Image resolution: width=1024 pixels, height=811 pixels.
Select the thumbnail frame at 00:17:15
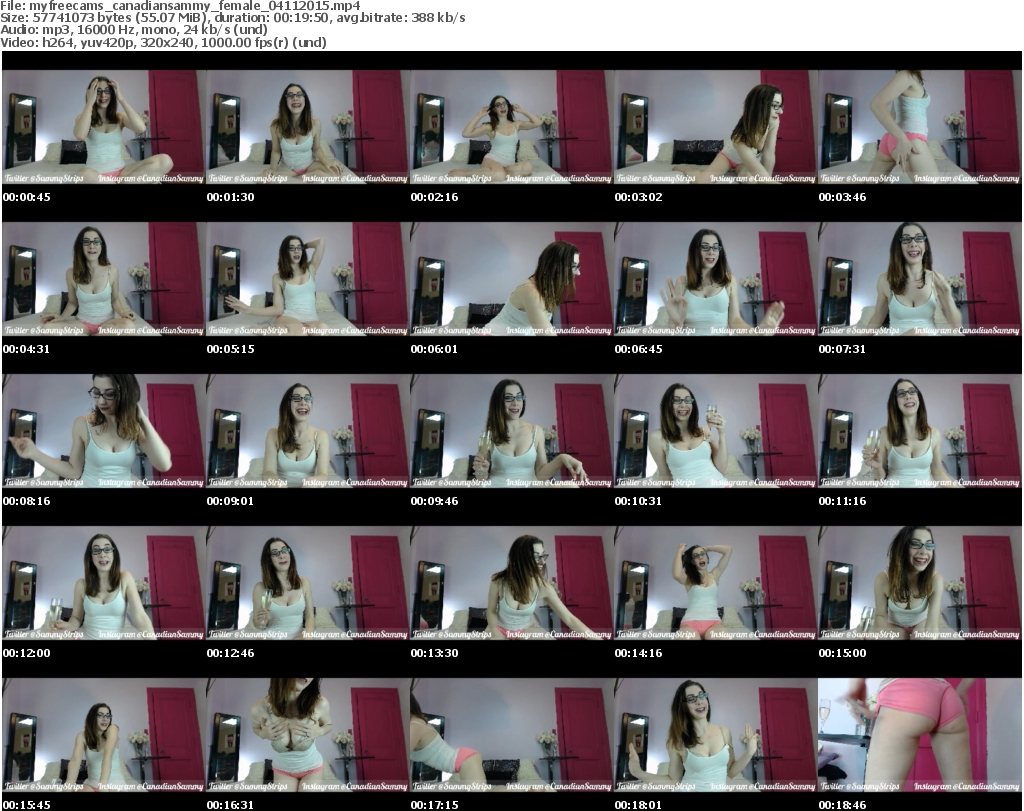pos(512,735)
